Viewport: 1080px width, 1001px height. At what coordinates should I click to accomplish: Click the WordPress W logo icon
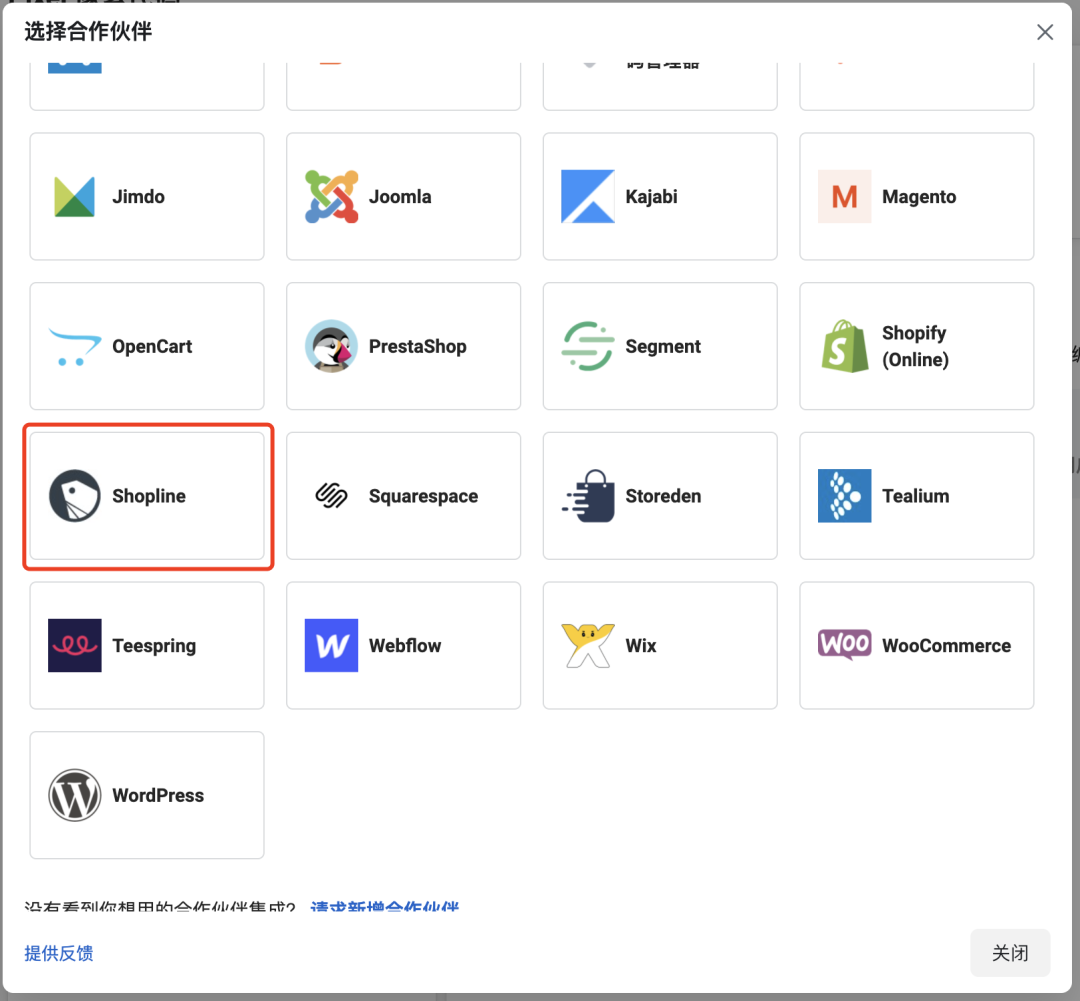pos(74,795)
